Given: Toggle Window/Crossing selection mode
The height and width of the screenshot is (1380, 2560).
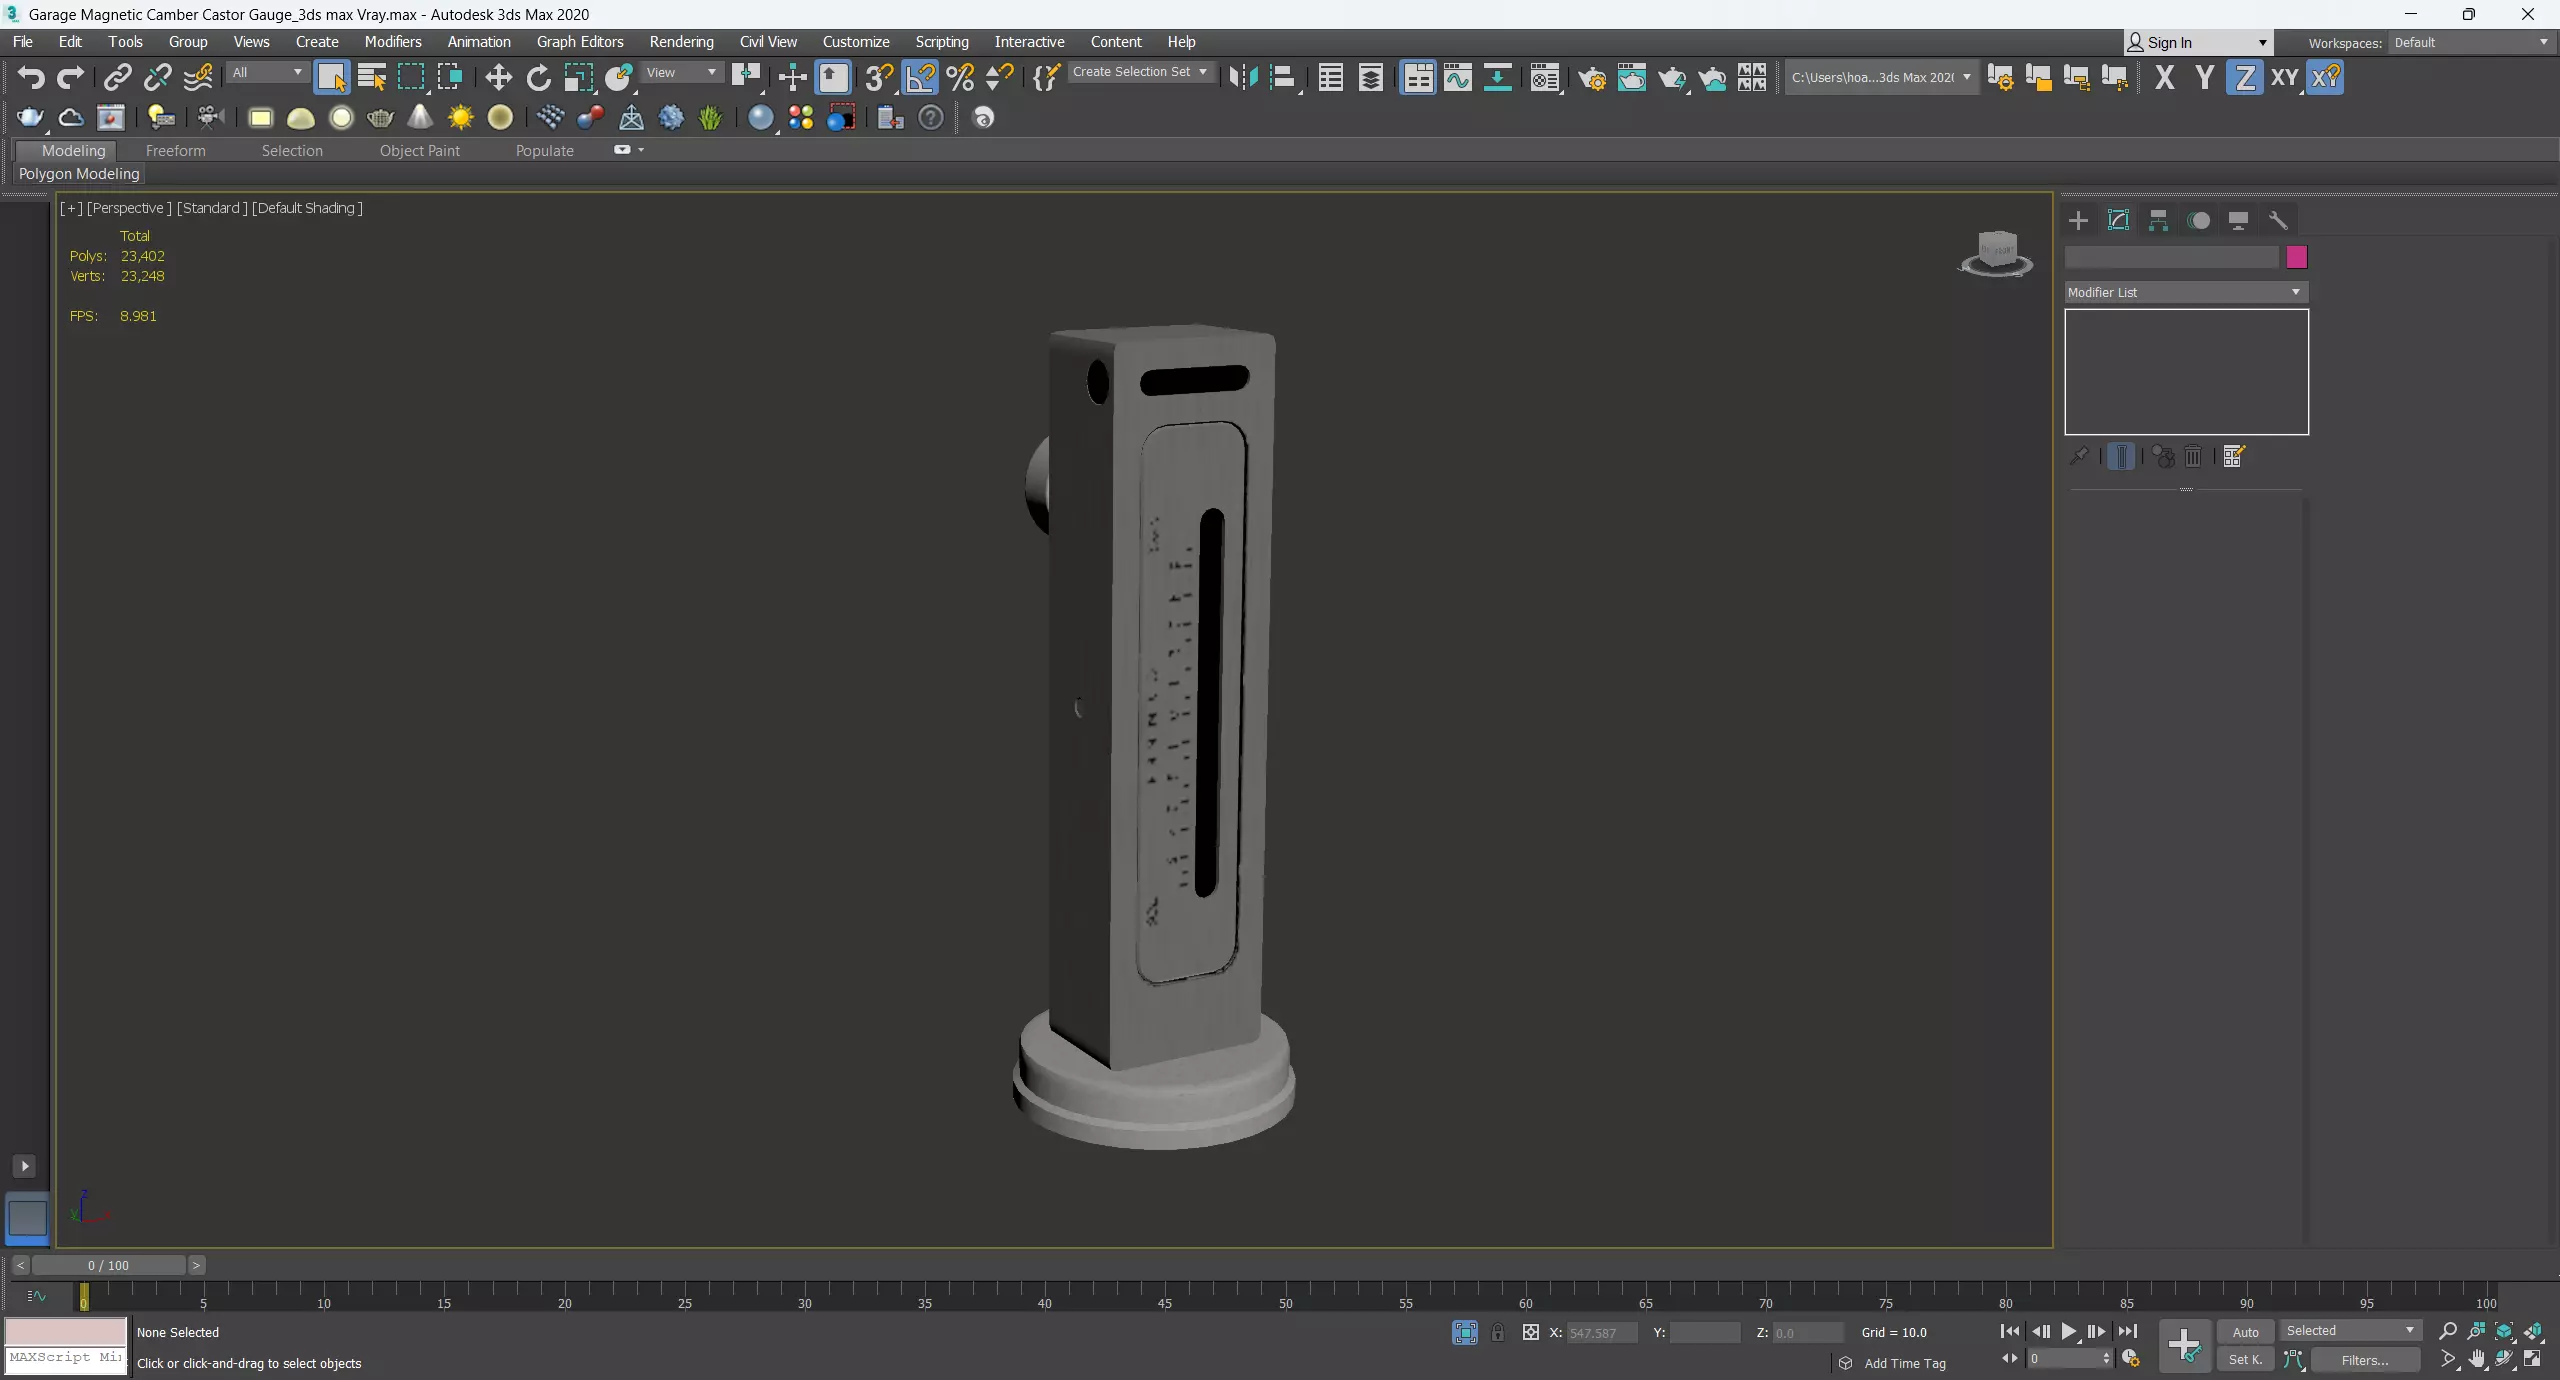Looking at the screenshot, I should point(450,77).
